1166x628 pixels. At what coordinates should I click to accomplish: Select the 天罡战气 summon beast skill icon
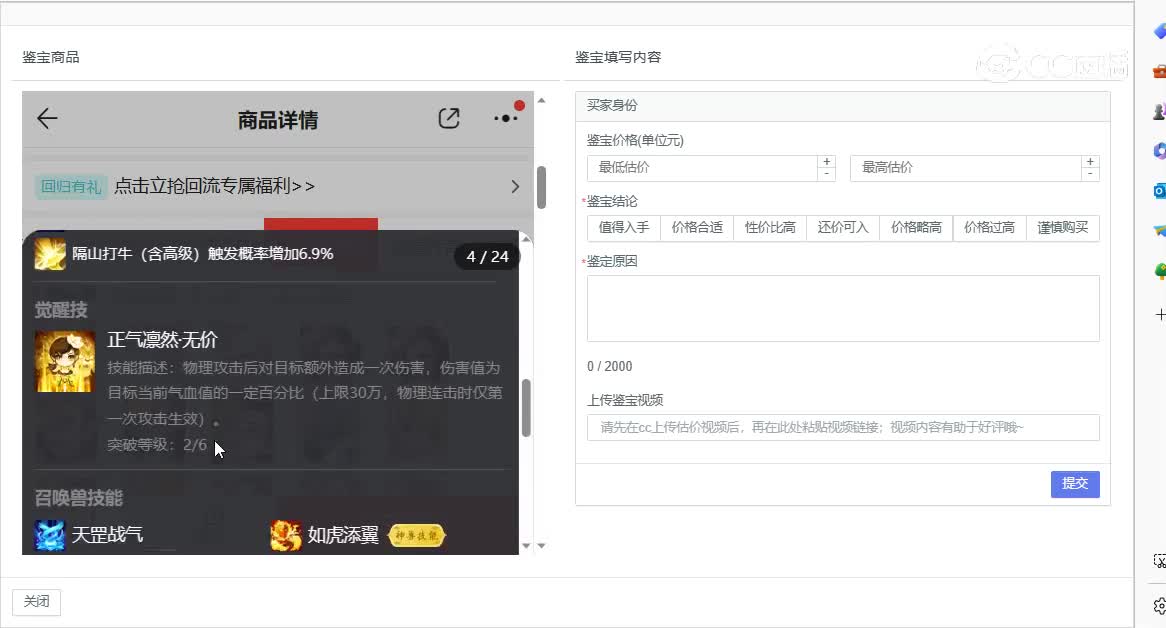click(49, 536)
